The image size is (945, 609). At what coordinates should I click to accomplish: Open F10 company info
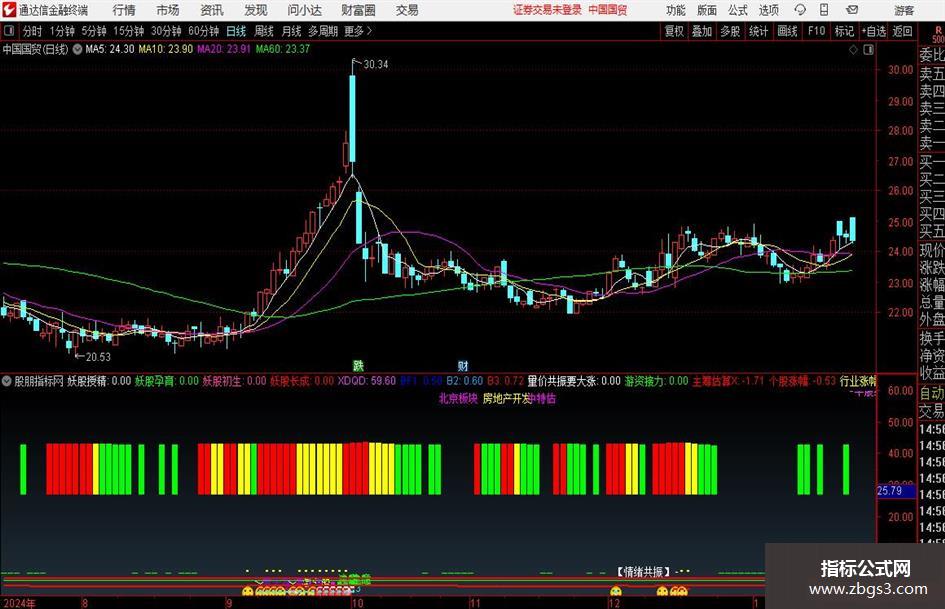[x=816, y=31]
